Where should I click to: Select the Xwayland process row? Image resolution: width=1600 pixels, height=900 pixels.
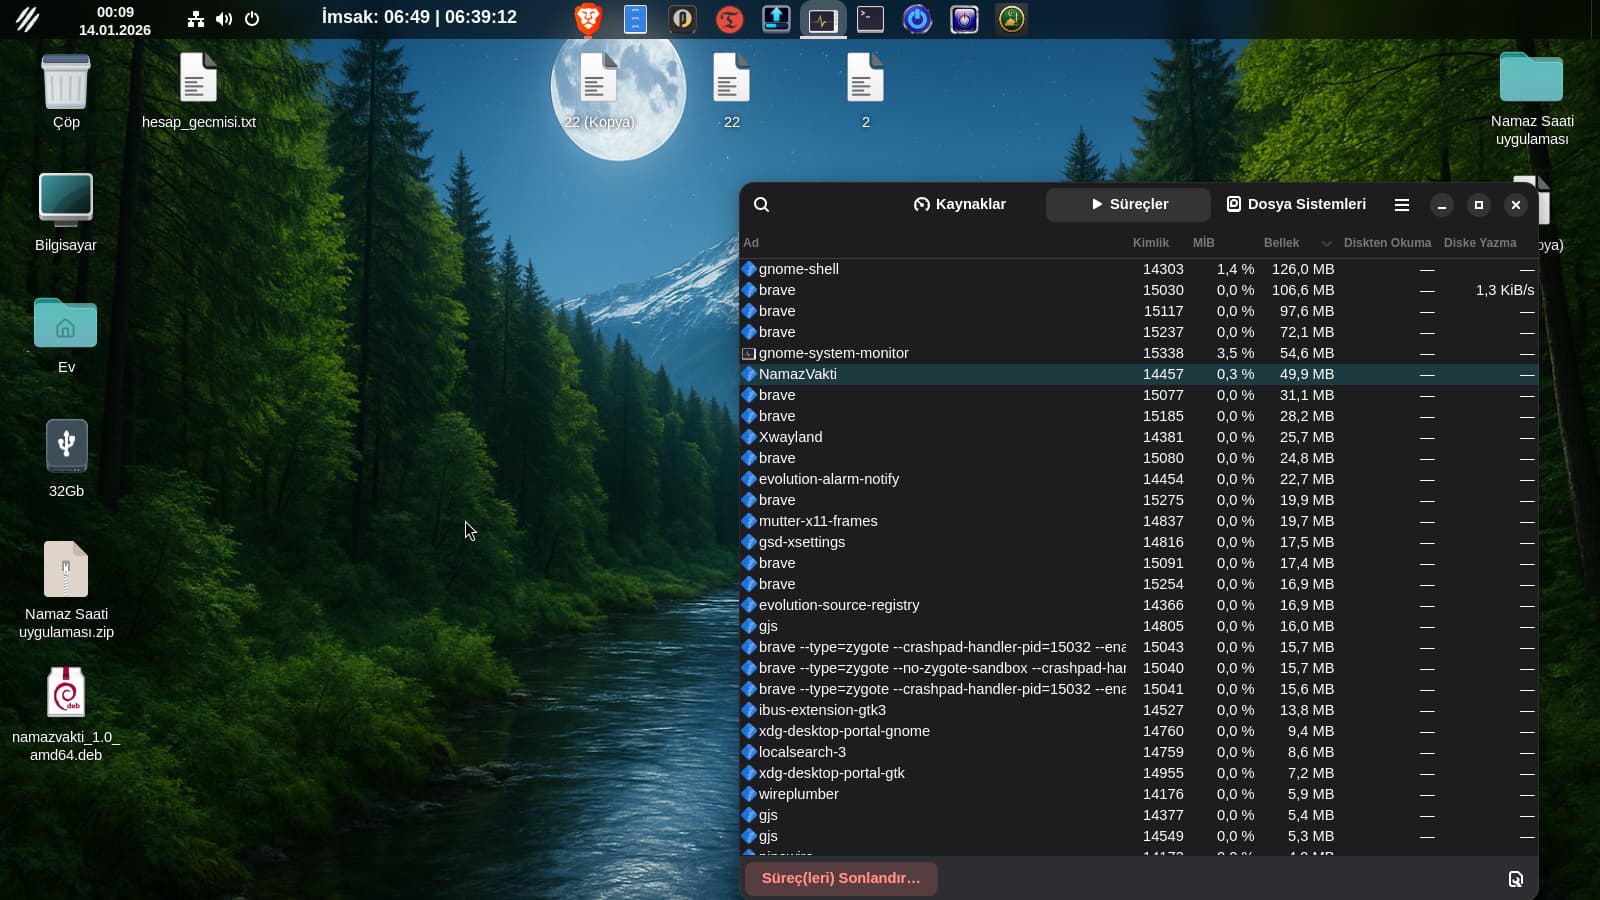point(790,437)
